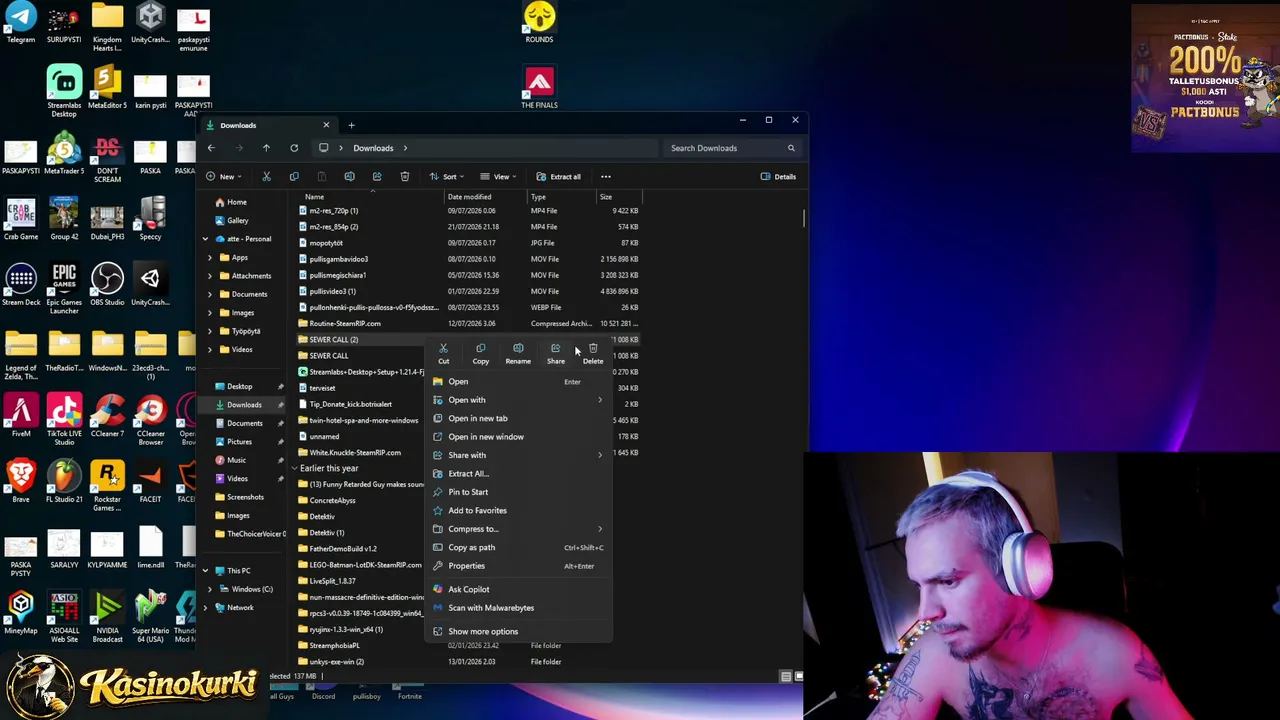Screen dimensions: 1280x720
Task: Open the New dropdown in toolbar
Action: coord(223,177)
